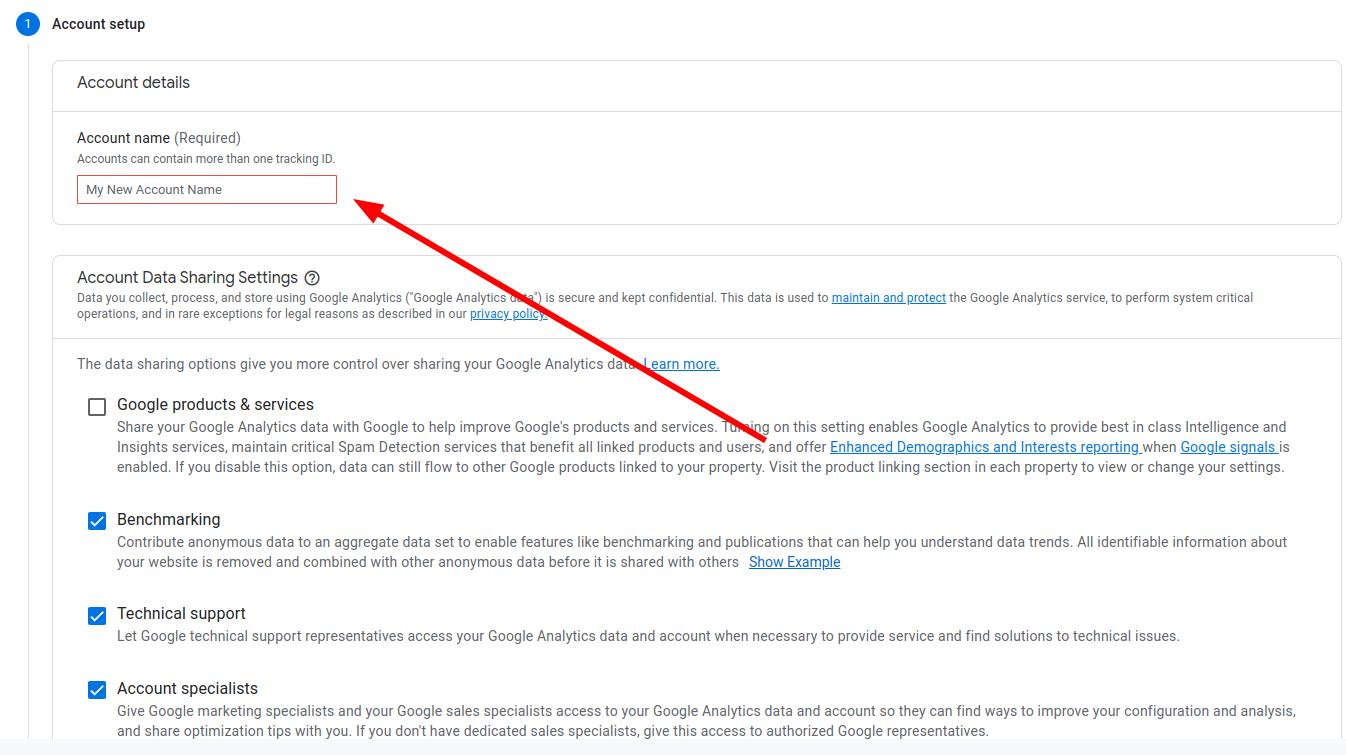This screenshot has width=1346, height=755.
Task: Disable the Technical support checkbox
Action: click(97, 614)
